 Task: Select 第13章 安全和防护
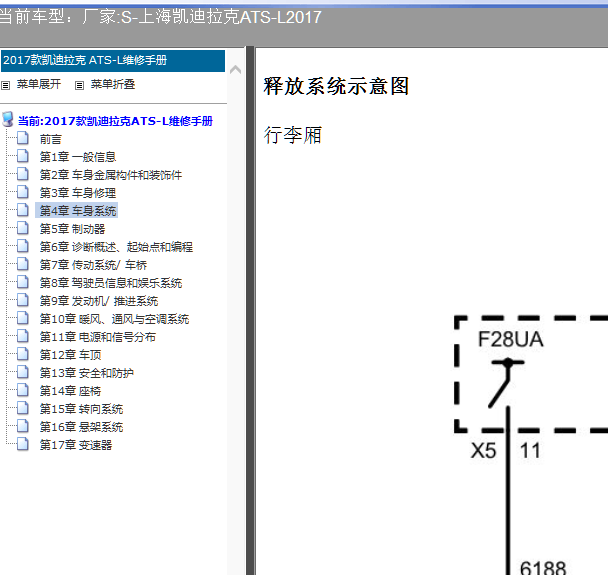tap(86, 373)
